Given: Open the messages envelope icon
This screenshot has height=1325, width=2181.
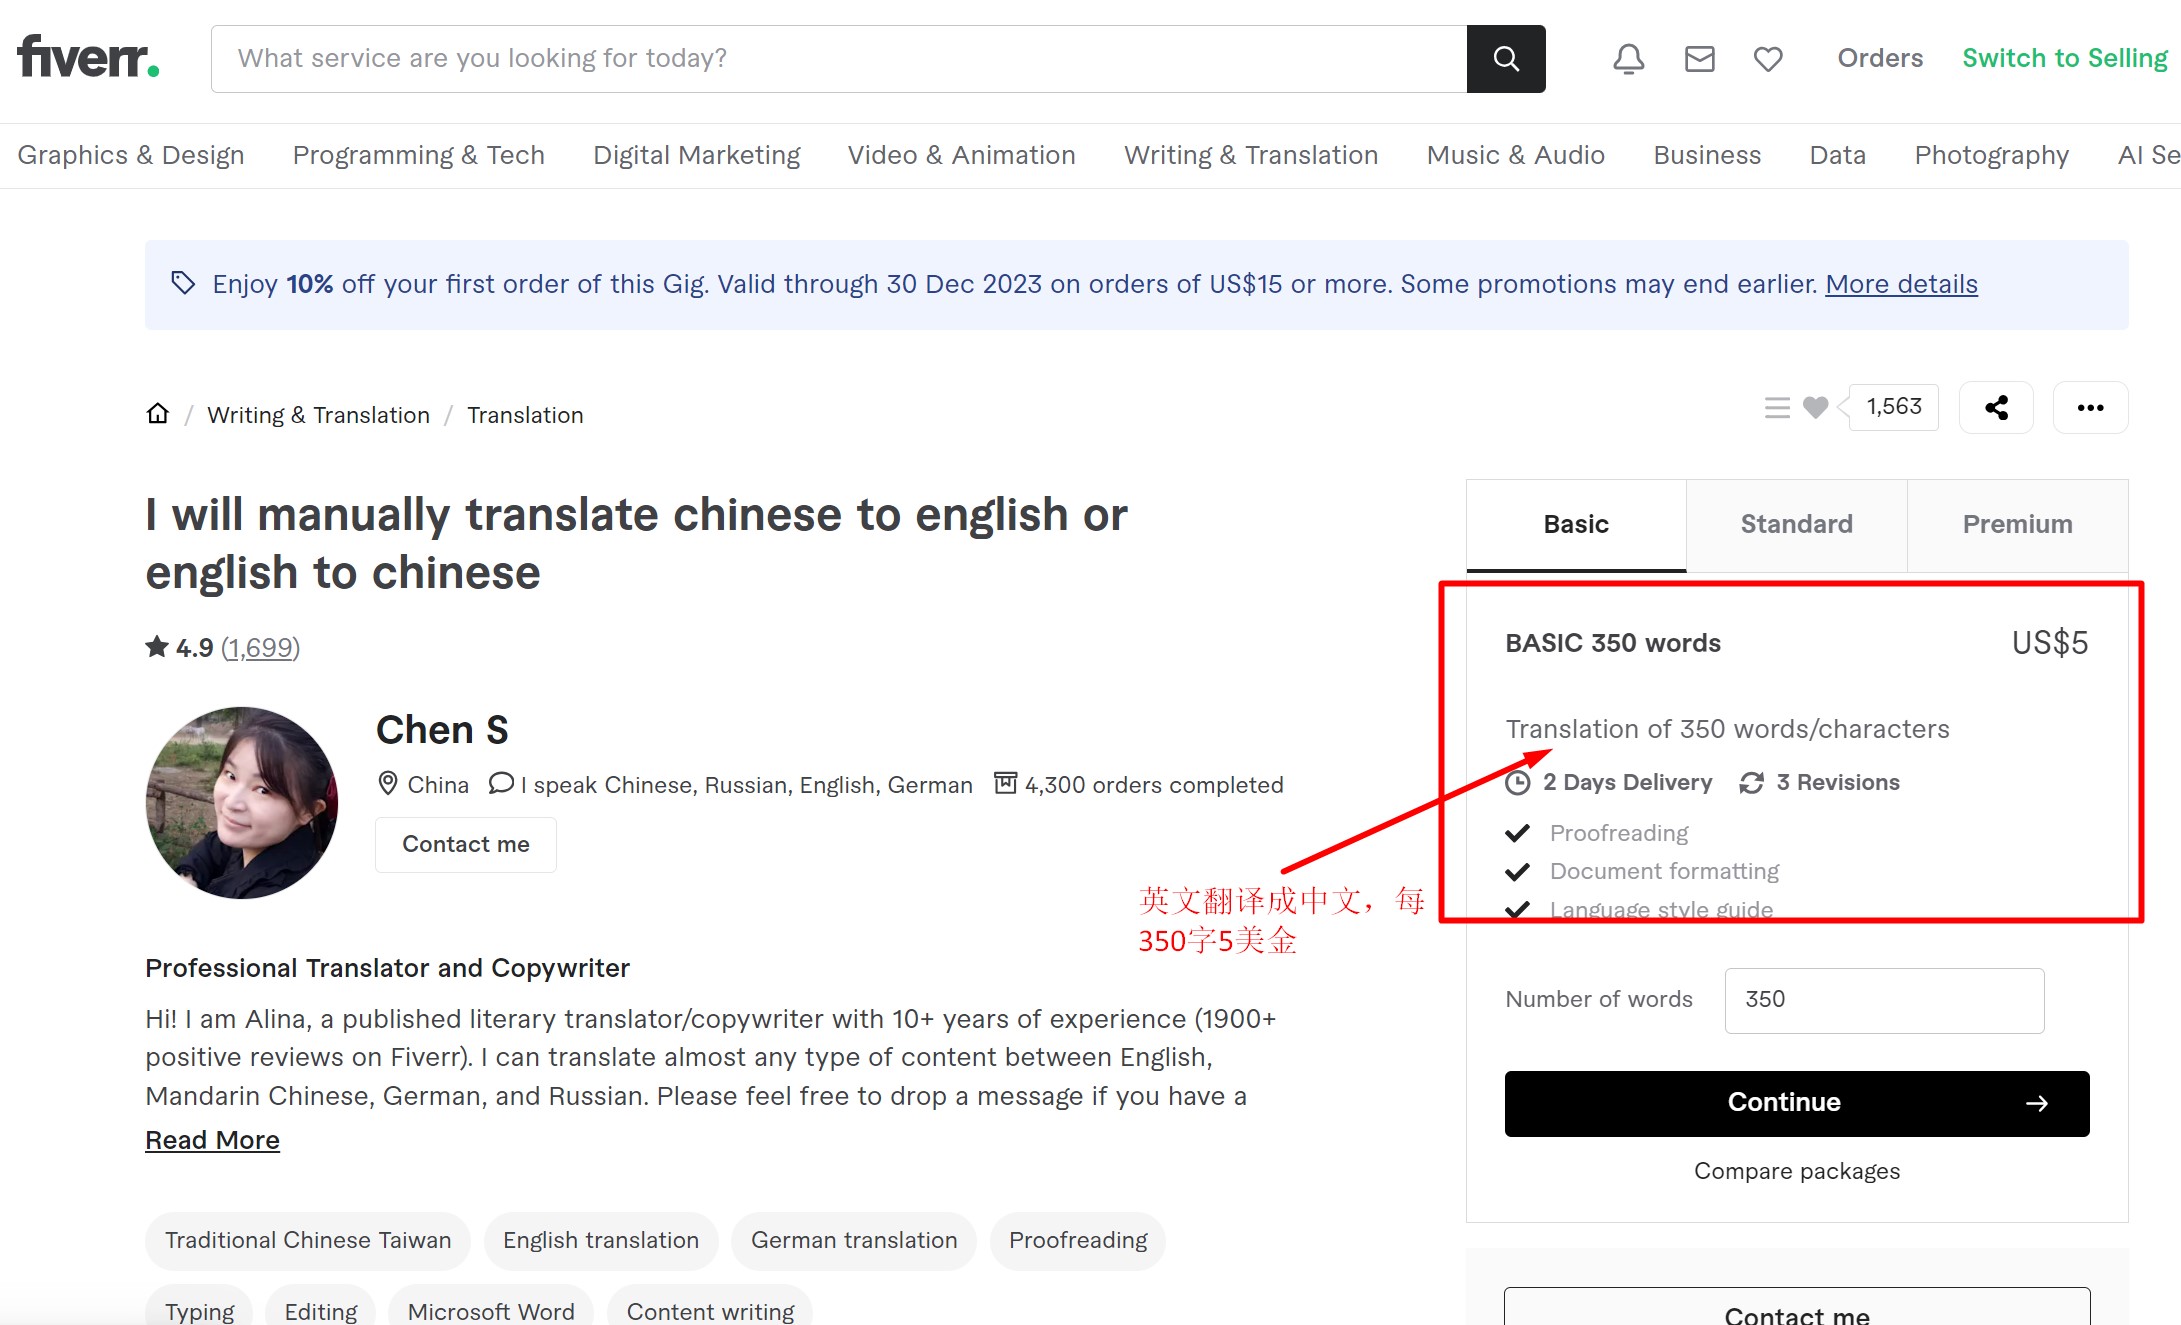Looking at the screenshot, I should 1699,59.
